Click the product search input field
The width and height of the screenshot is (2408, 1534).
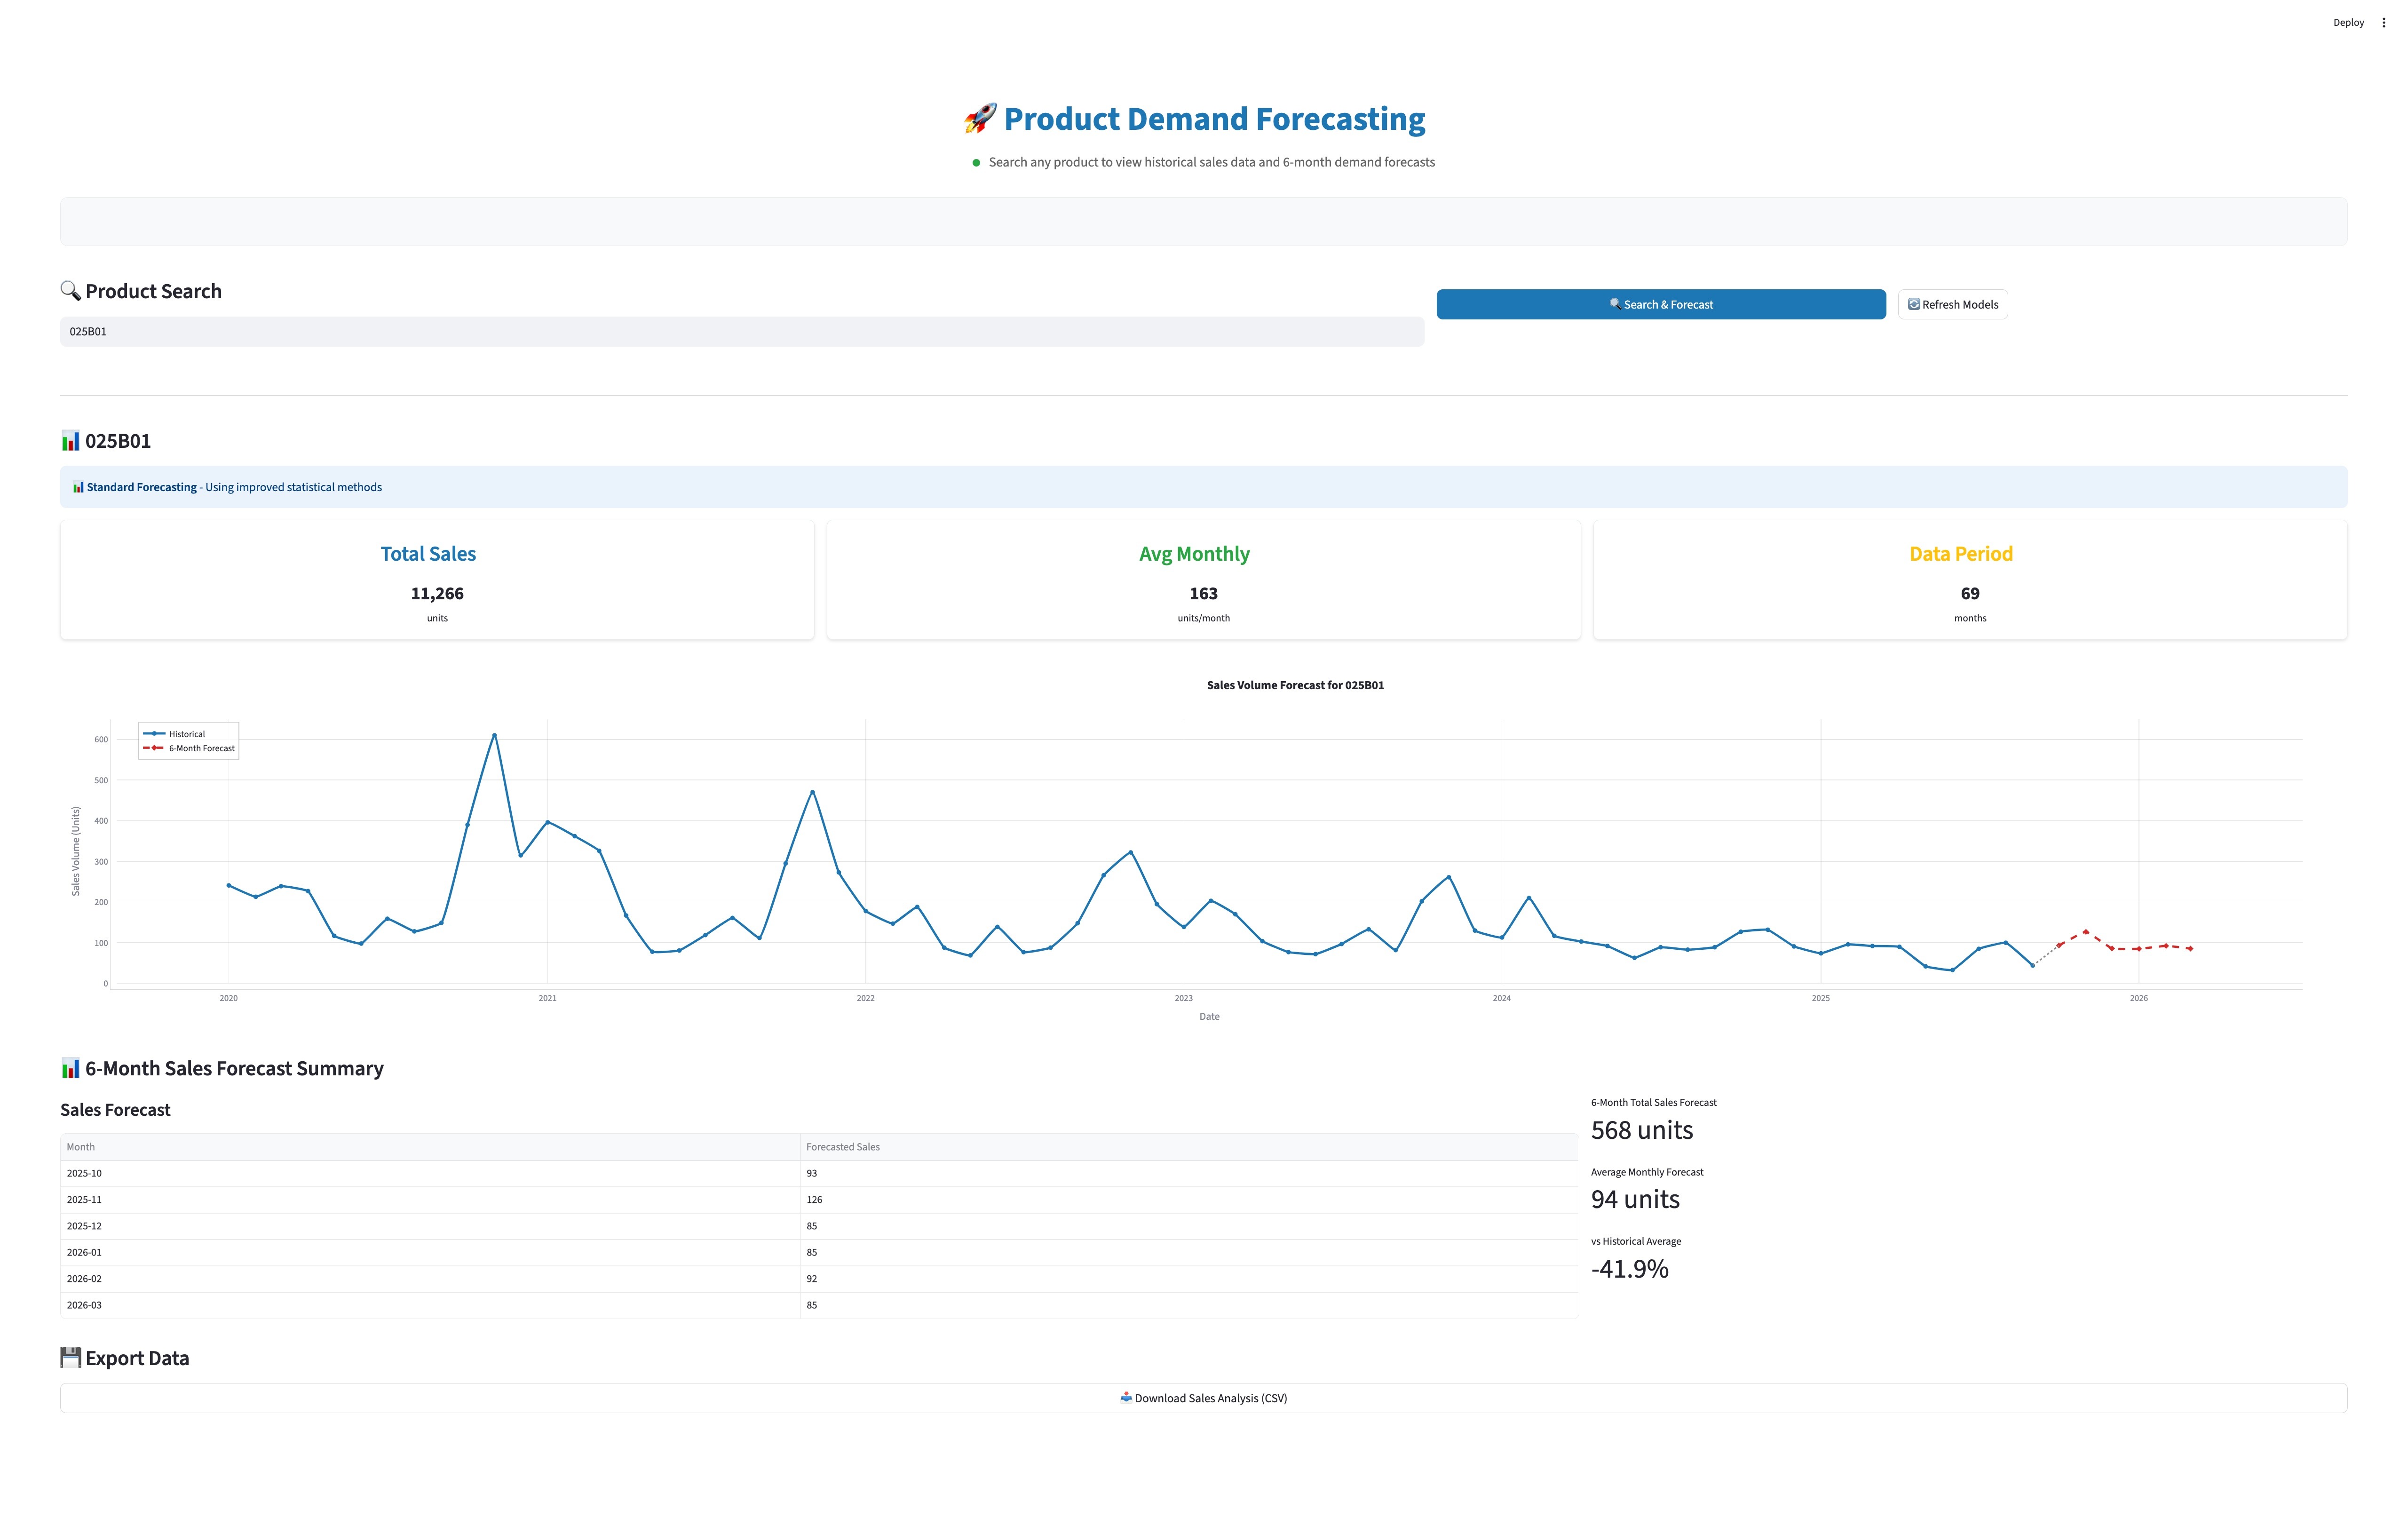pos(741,332)
